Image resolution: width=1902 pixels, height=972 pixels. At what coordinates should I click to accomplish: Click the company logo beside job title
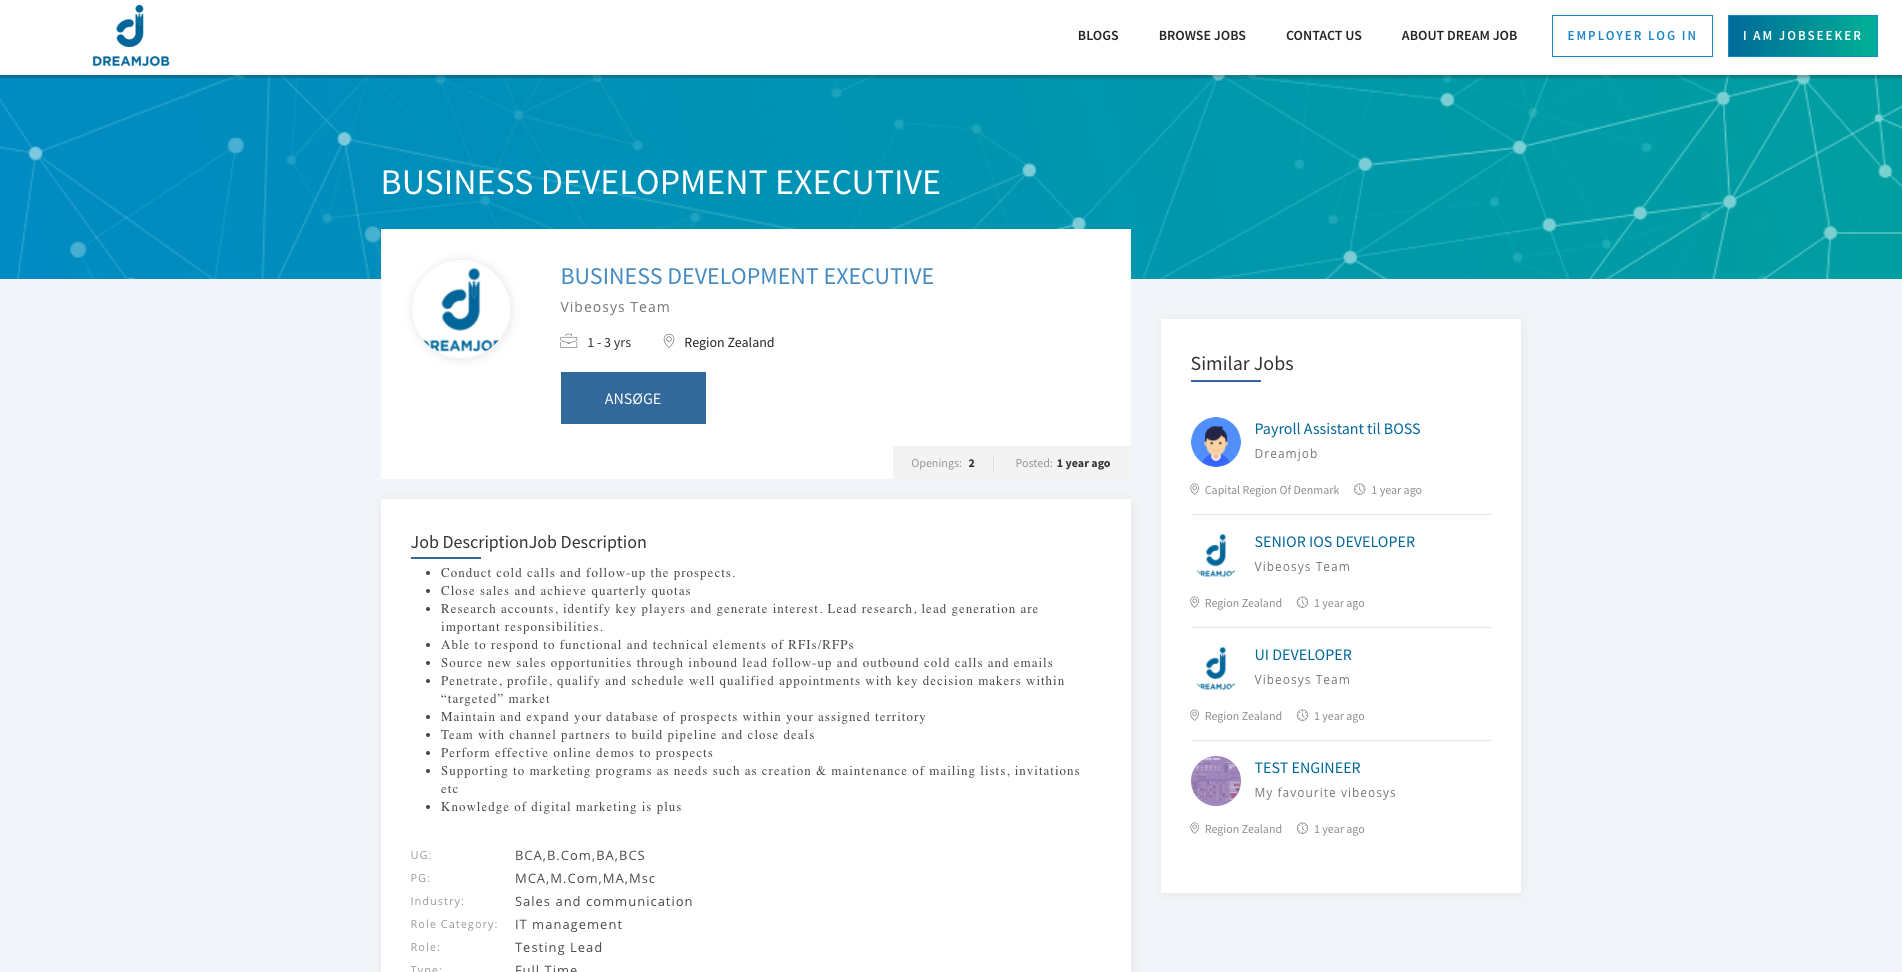461,309
